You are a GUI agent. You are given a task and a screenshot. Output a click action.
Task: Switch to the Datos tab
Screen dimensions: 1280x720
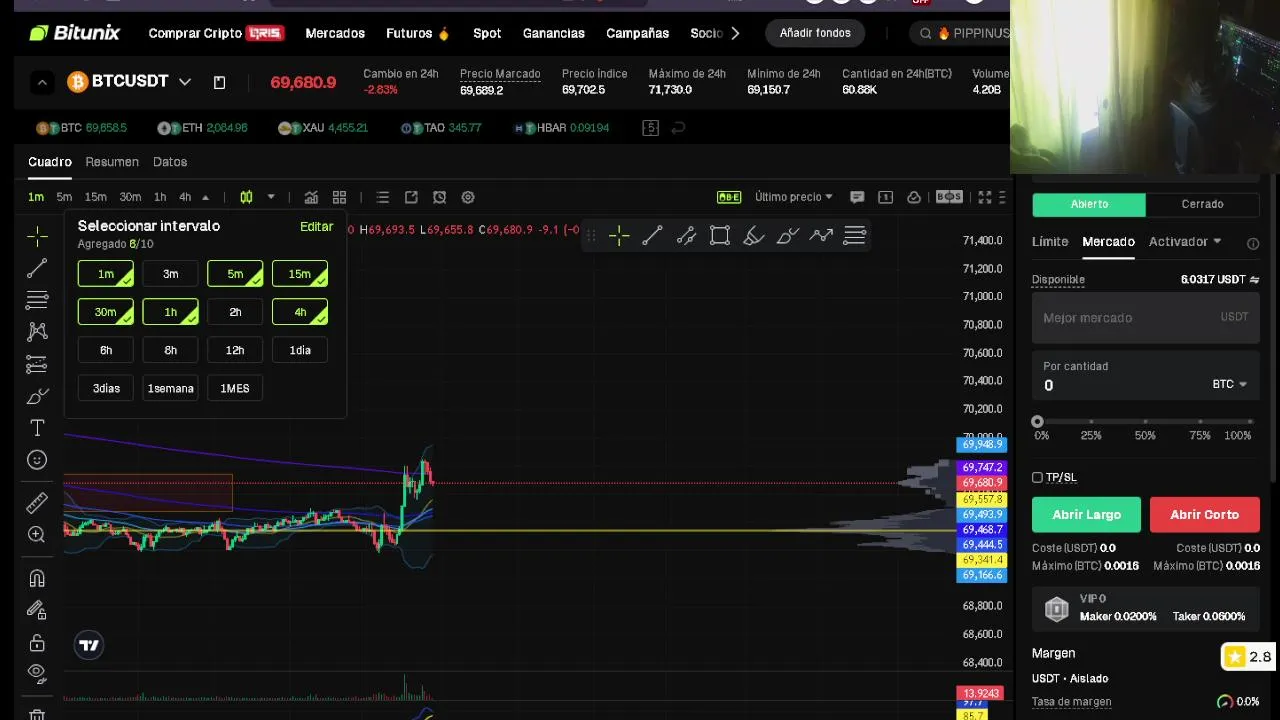tap(170, 161)
